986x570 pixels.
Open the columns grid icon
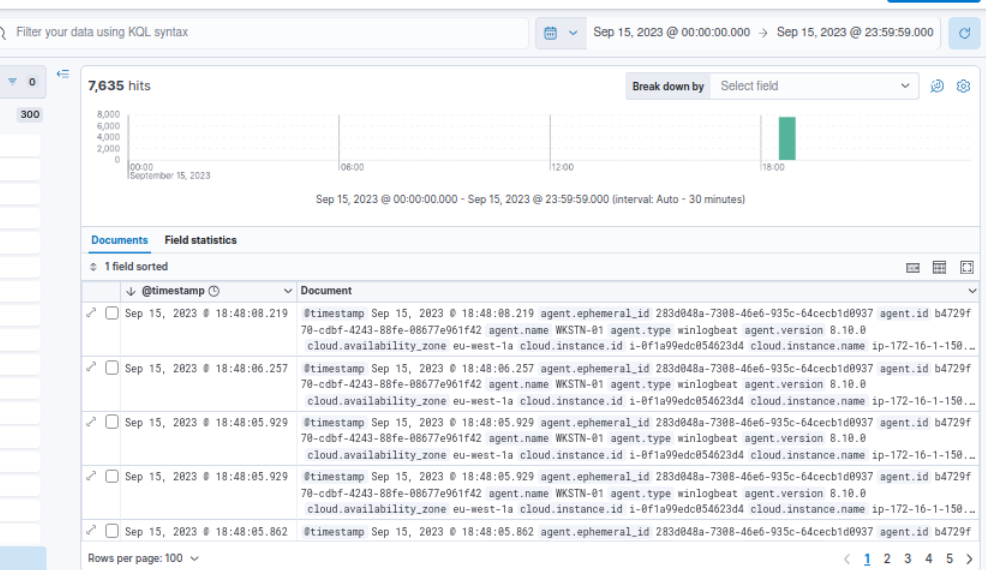[x=939, y=267]
